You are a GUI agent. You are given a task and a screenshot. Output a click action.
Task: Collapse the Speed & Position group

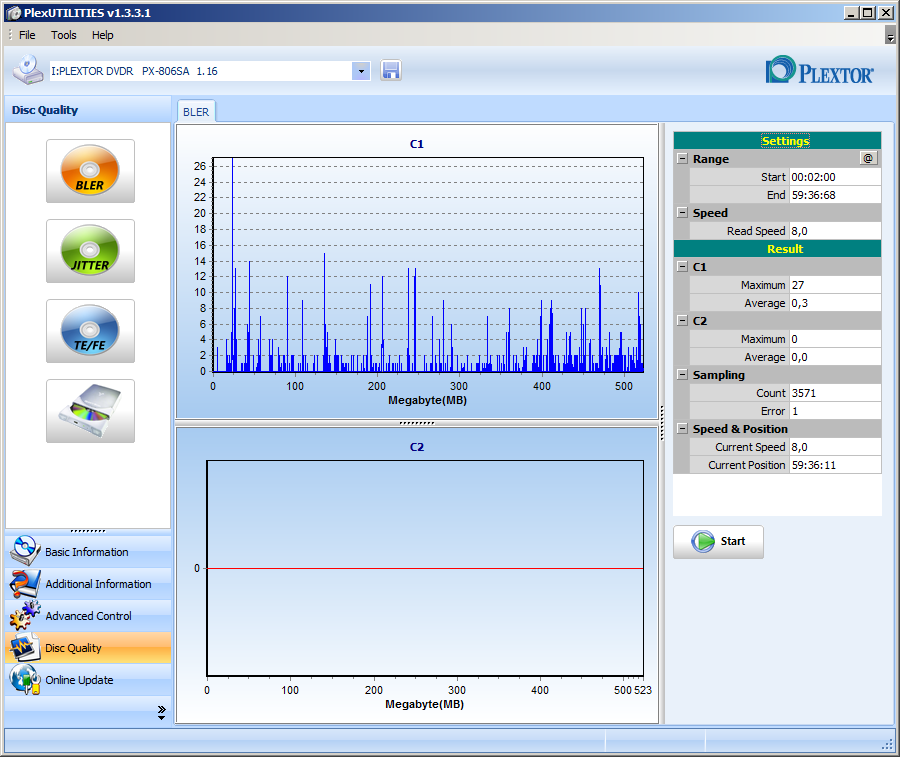point(682,428)
